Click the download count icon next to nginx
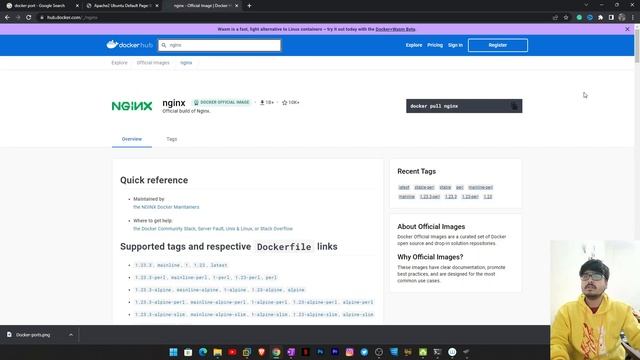 click(262, 102)
